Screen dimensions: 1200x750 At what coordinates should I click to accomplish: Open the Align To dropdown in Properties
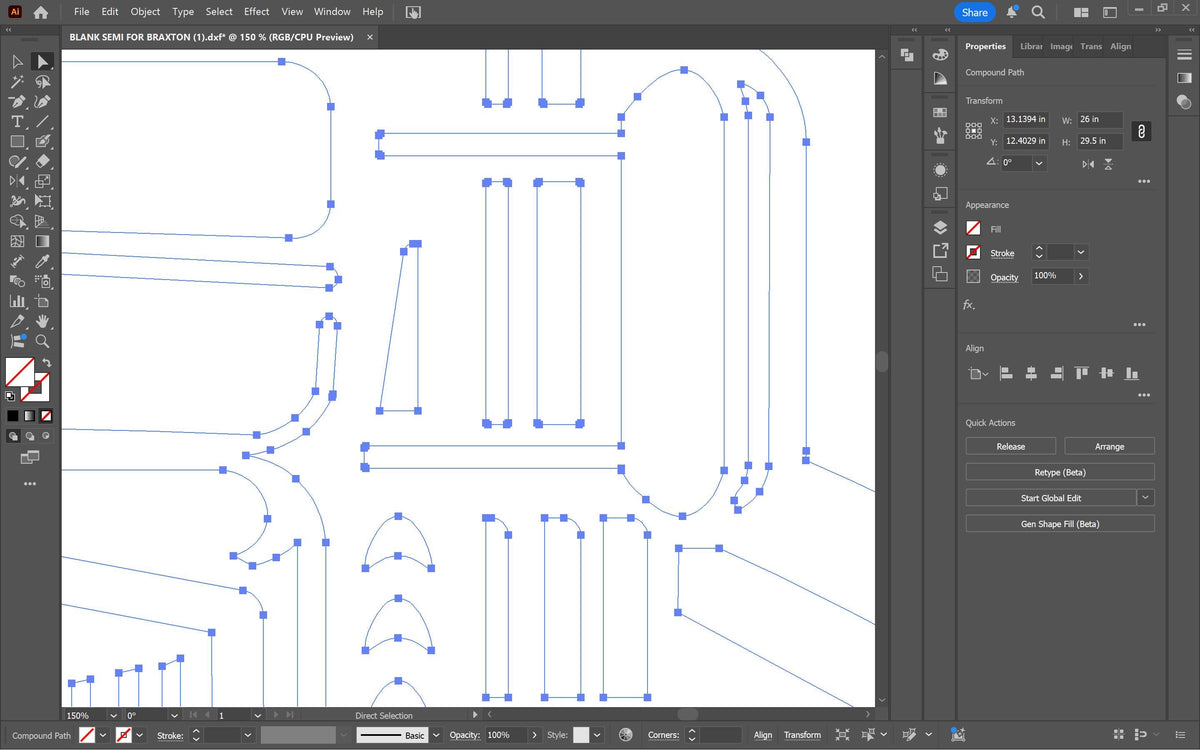point(977,374)
